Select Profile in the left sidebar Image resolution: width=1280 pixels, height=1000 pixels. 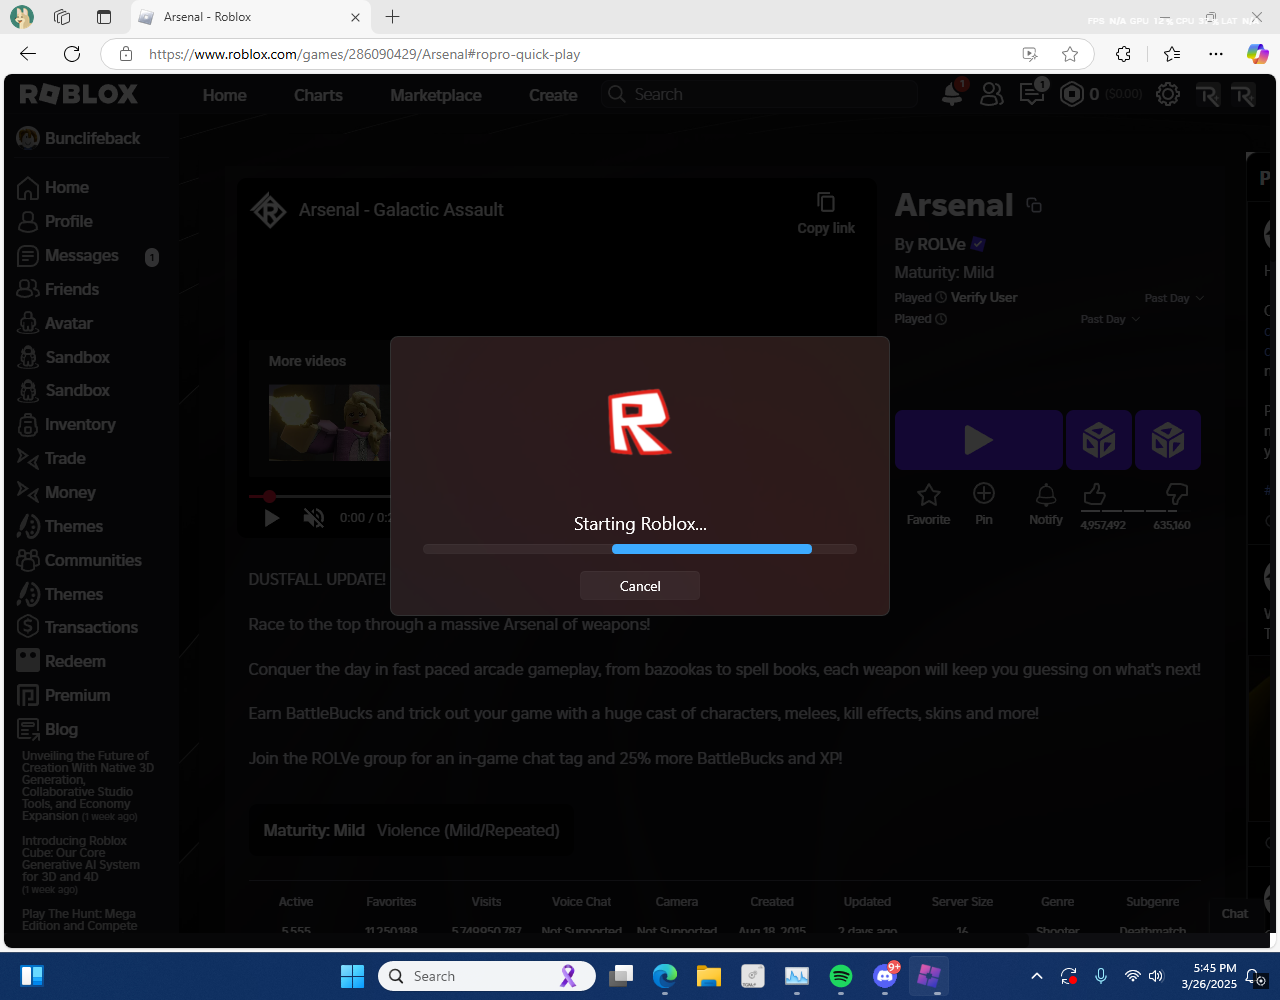(56, 221)
